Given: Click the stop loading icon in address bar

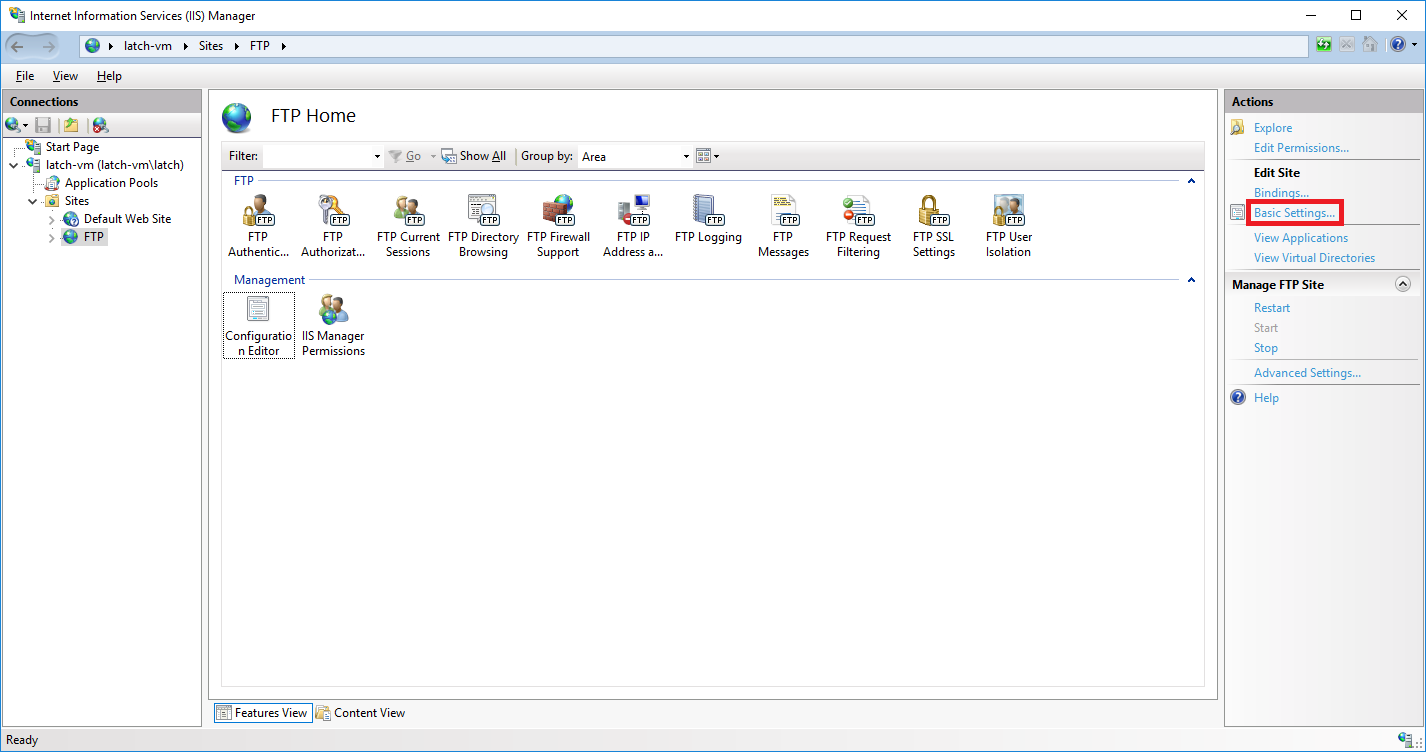Looking at the screenshot, I should pyautogui.click(x=1347, y=45).
